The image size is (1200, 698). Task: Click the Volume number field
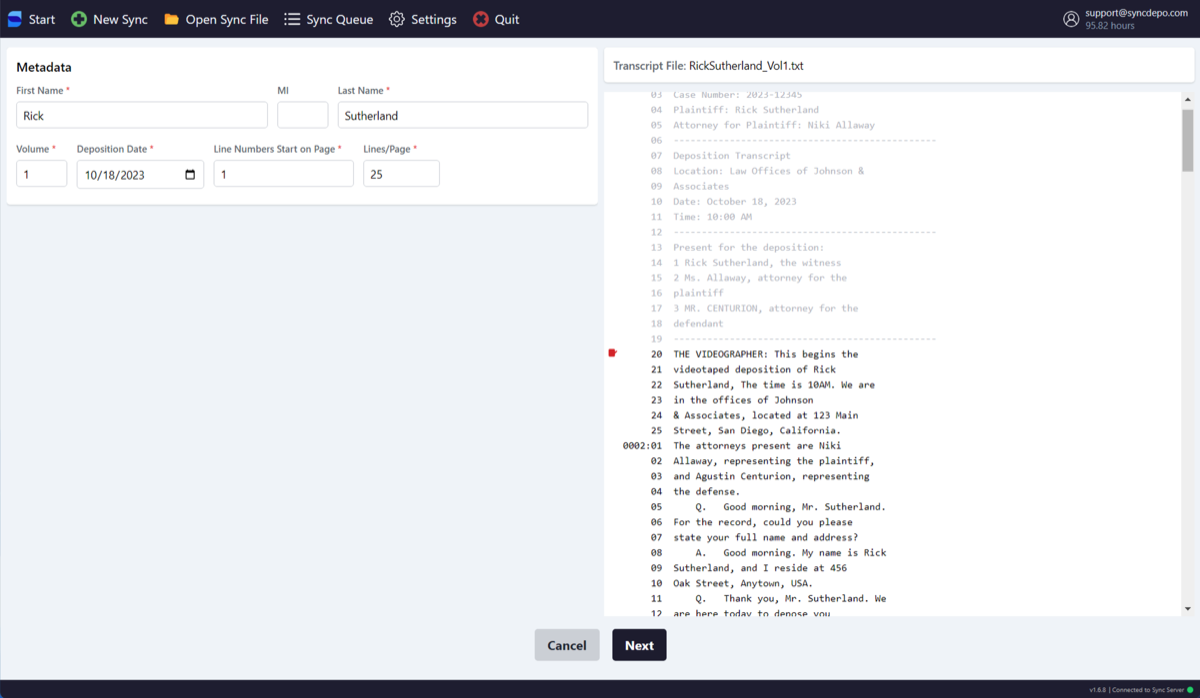(41, 174)
